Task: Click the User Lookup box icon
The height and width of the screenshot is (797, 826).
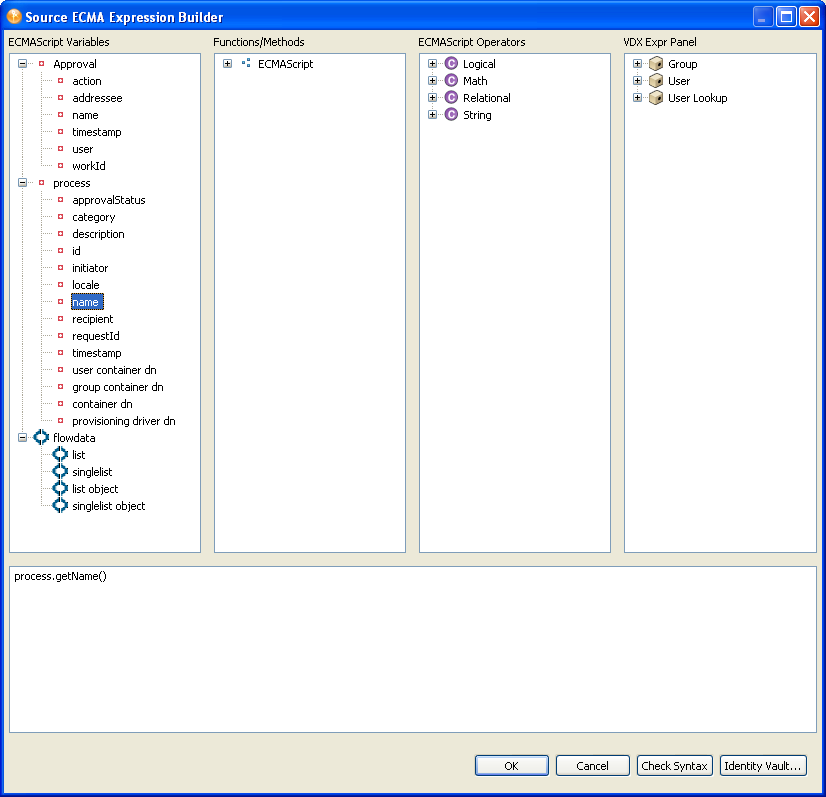Action: point(656,97)
